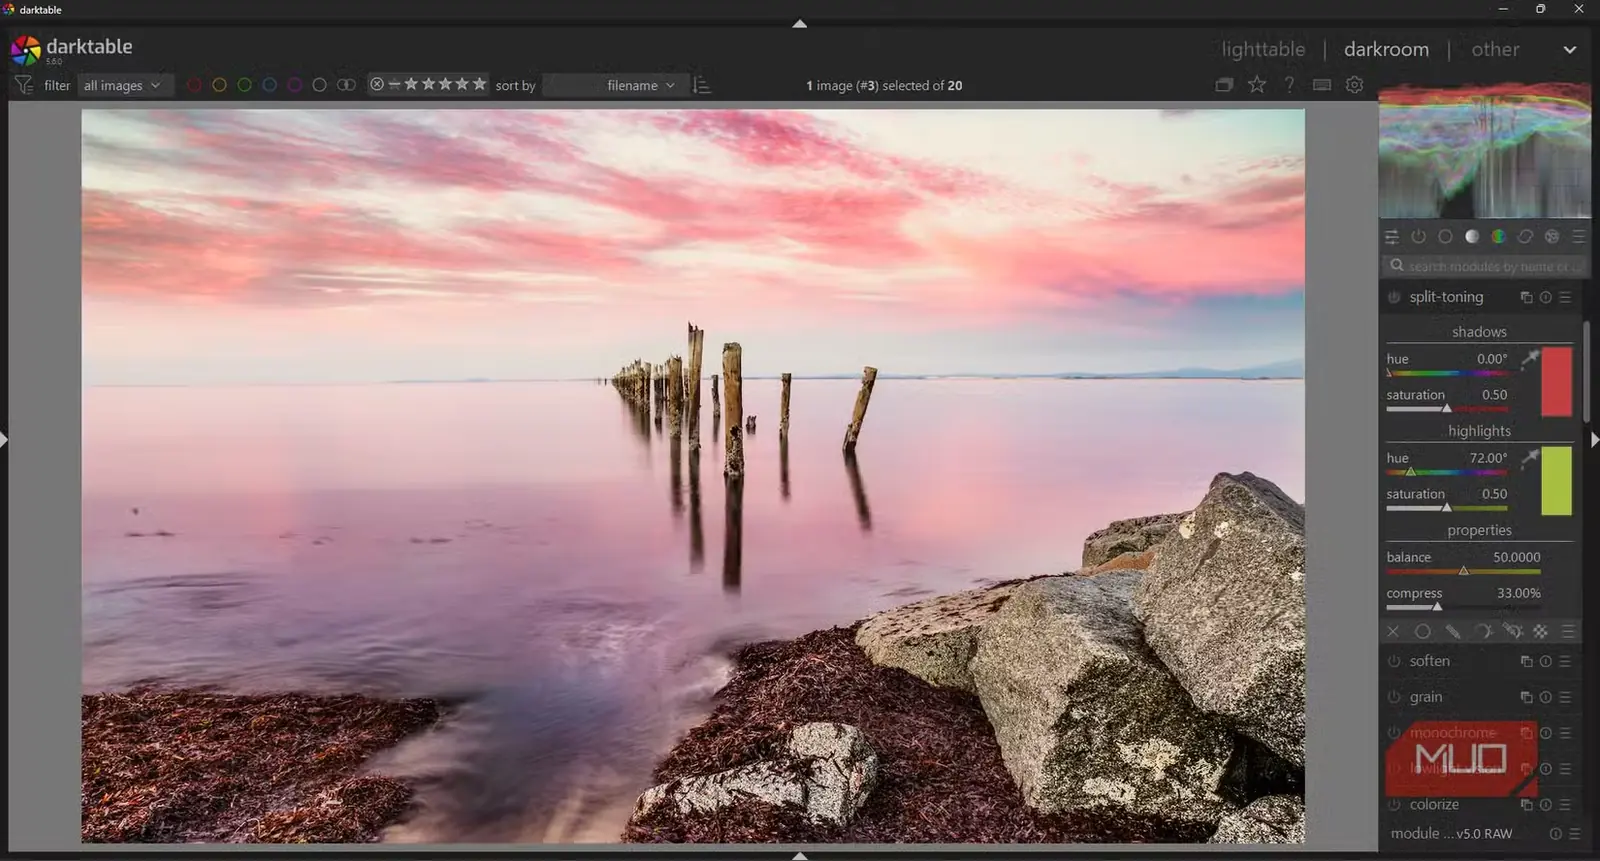Open module groups presets menu
This screenshot has height=861, width=1600.
pos(1578,237)
